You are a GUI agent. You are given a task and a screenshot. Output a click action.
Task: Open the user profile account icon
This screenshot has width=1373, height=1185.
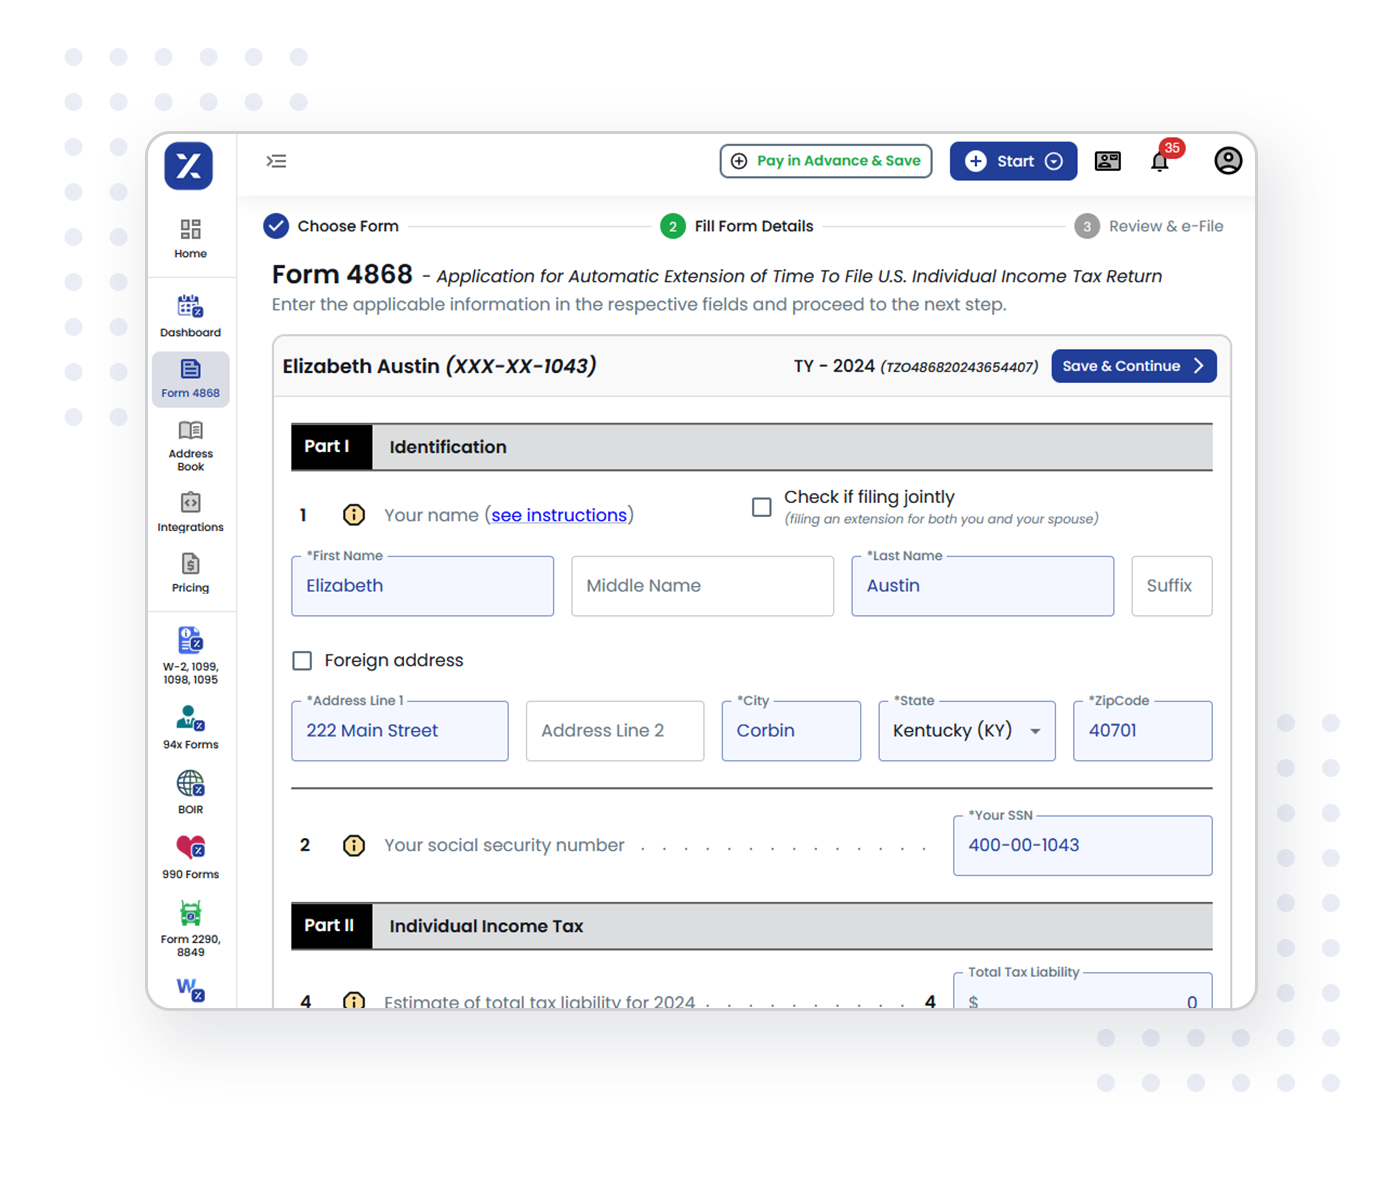coord(1227,161)
